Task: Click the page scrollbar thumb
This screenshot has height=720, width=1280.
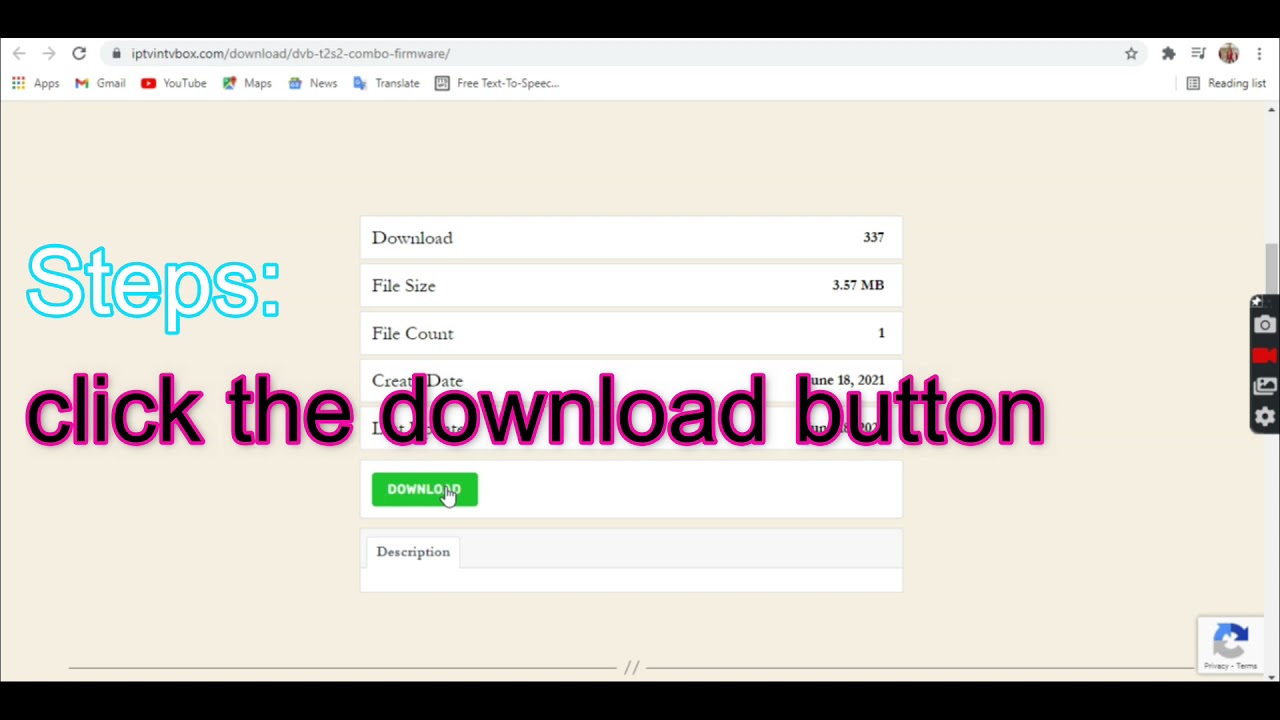Action: point(1272,271)
